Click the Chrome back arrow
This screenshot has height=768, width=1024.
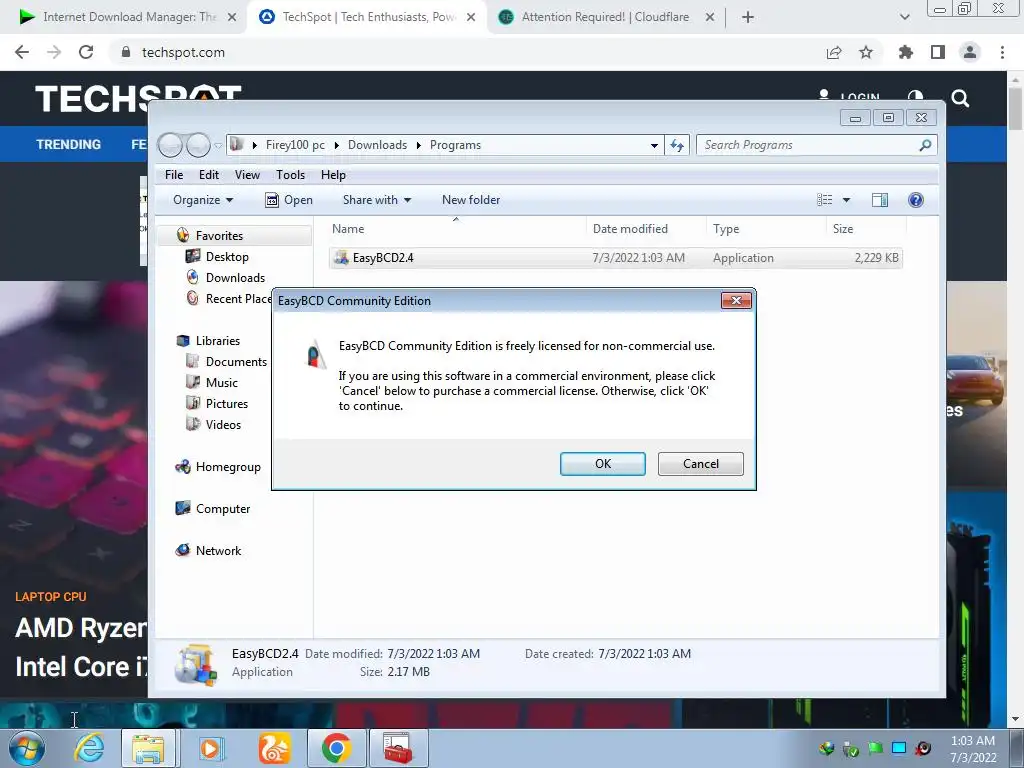(22, 52)
